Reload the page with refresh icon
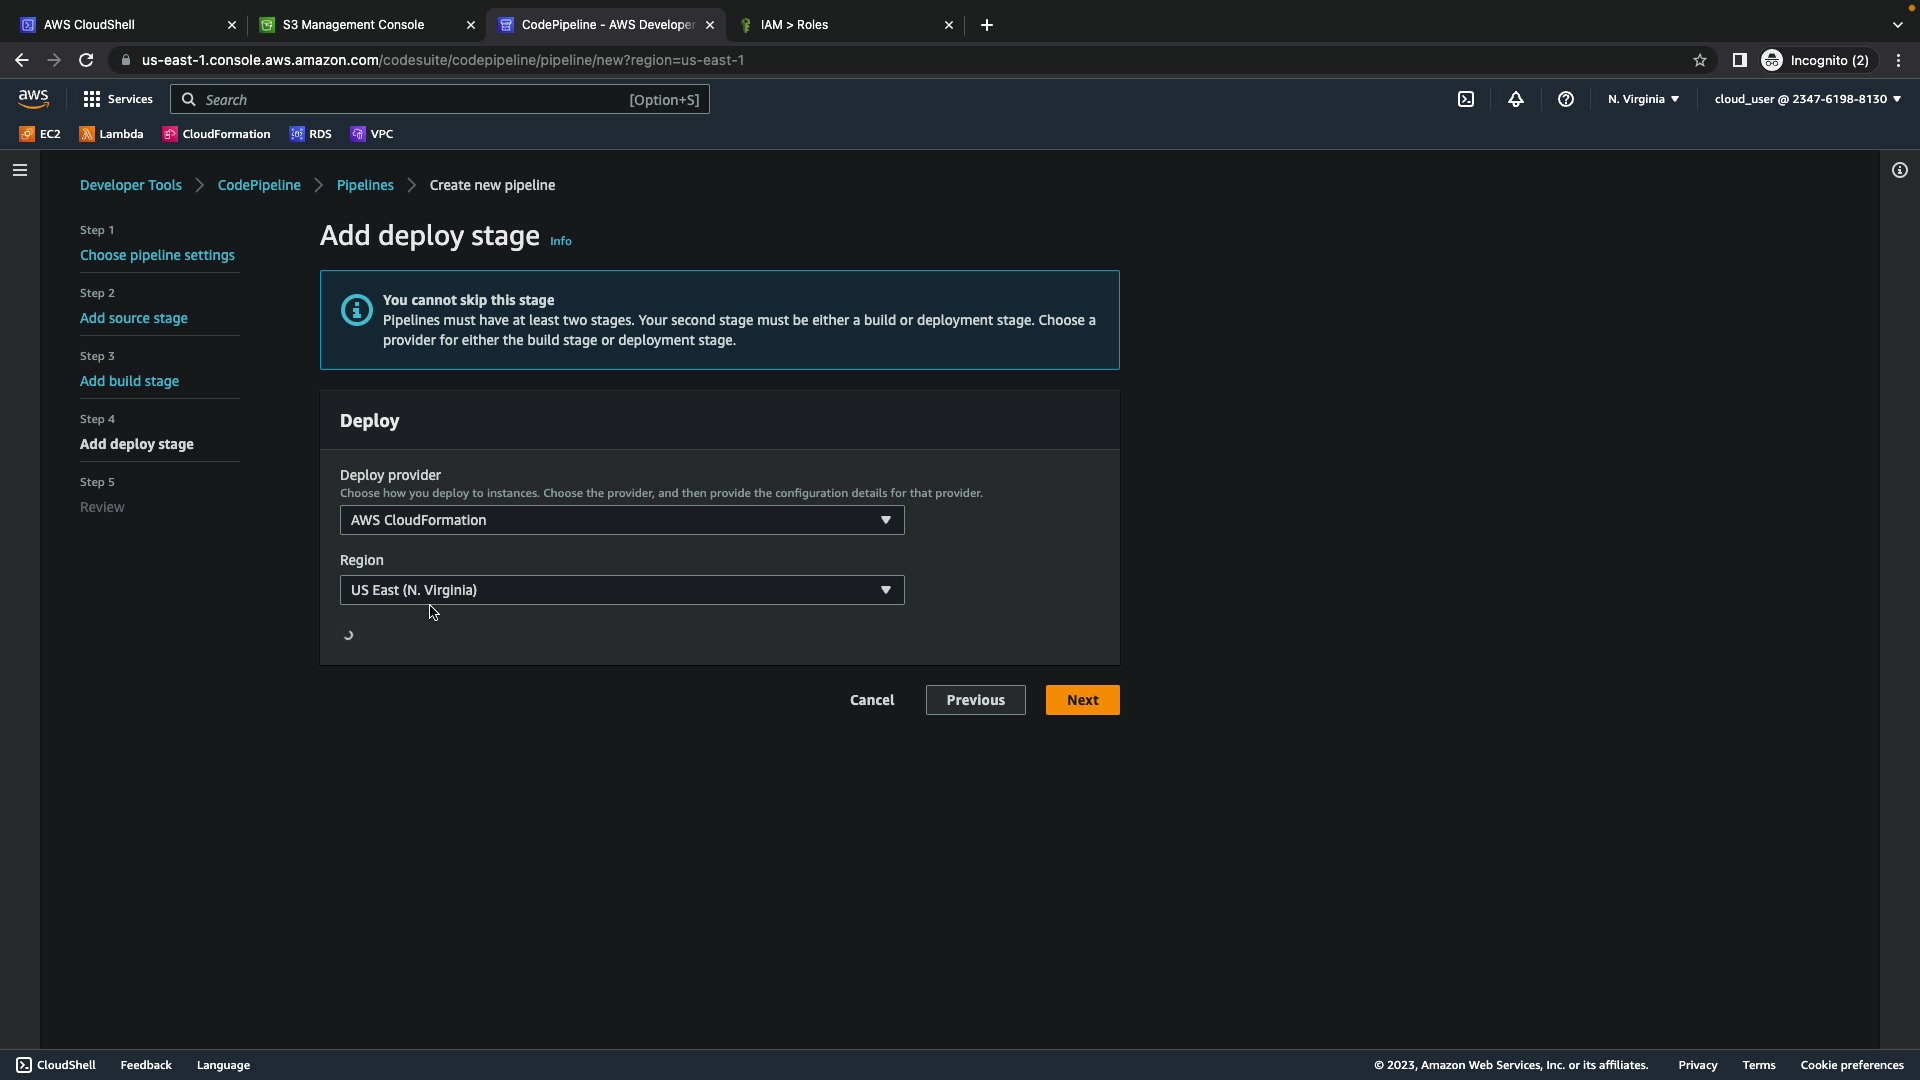 (86, 60)
